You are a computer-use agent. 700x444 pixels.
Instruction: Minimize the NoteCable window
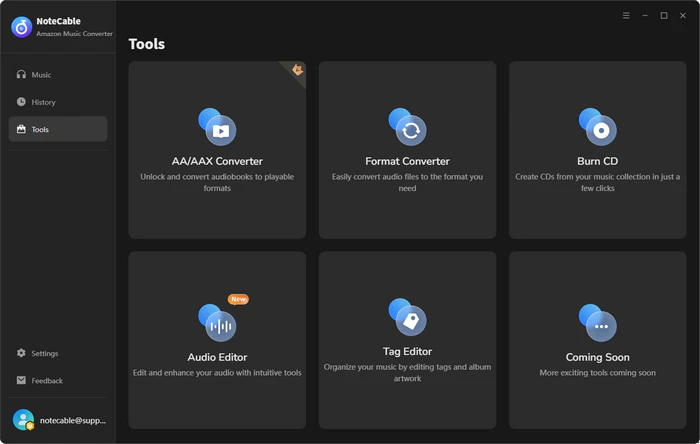click(x=645, y=16)
